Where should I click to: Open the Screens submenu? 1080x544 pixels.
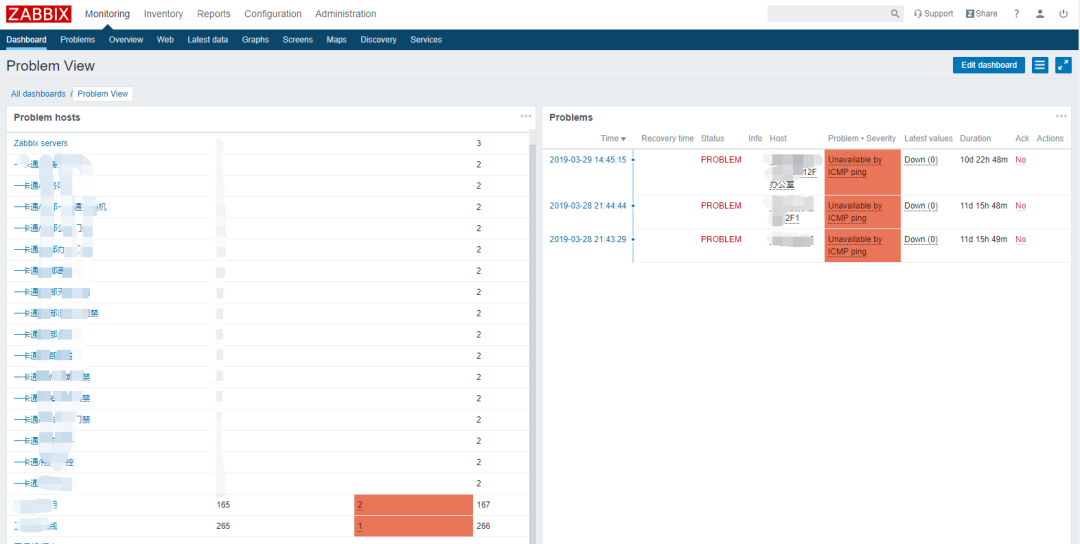298,40
